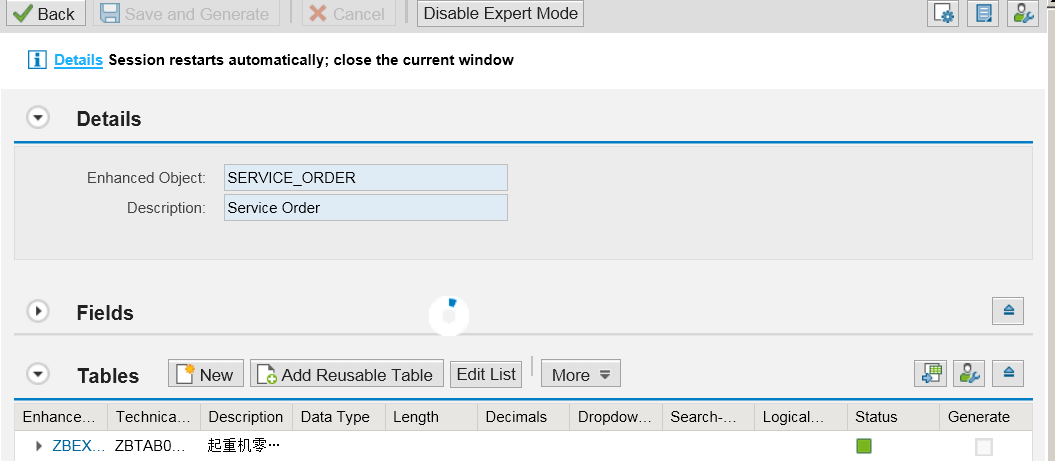Click the export table icon in Tables header
The image size is (1055, 461).
930,374
